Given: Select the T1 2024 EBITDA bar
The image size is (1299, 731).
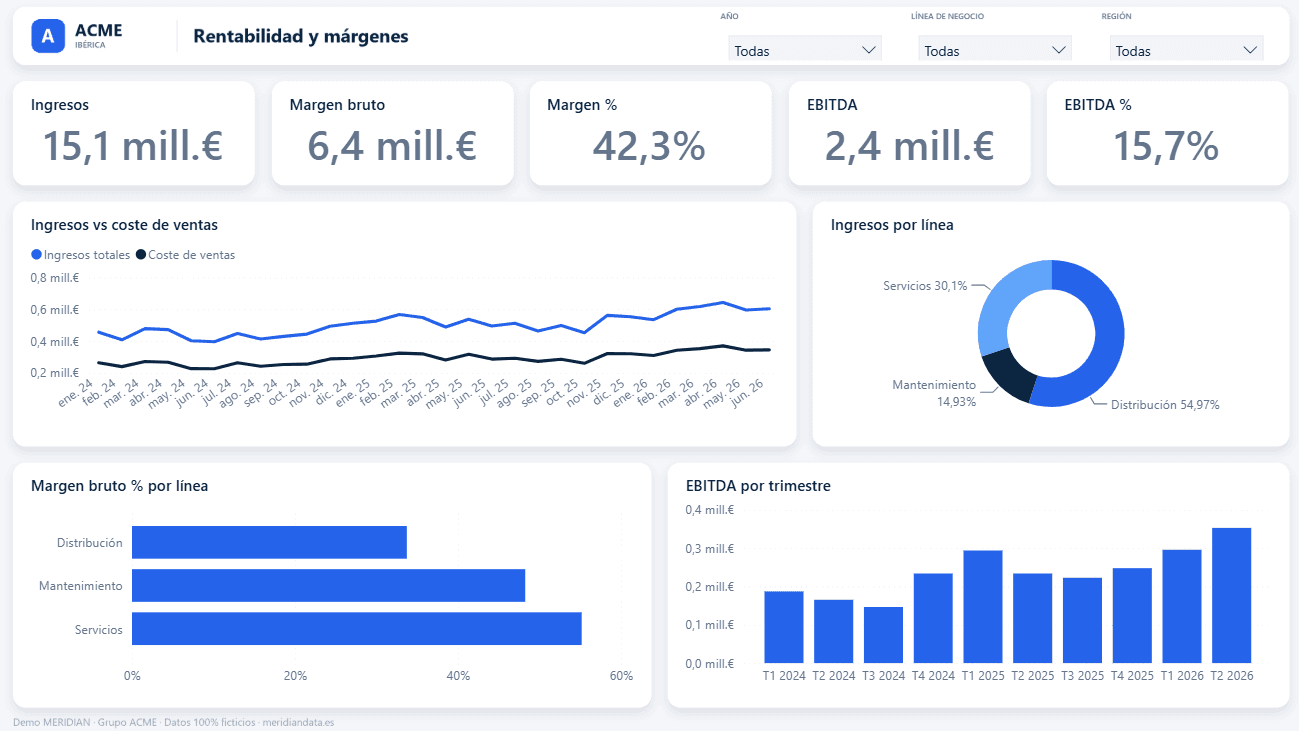Looking at the screenshot, I should coord(784,627).
